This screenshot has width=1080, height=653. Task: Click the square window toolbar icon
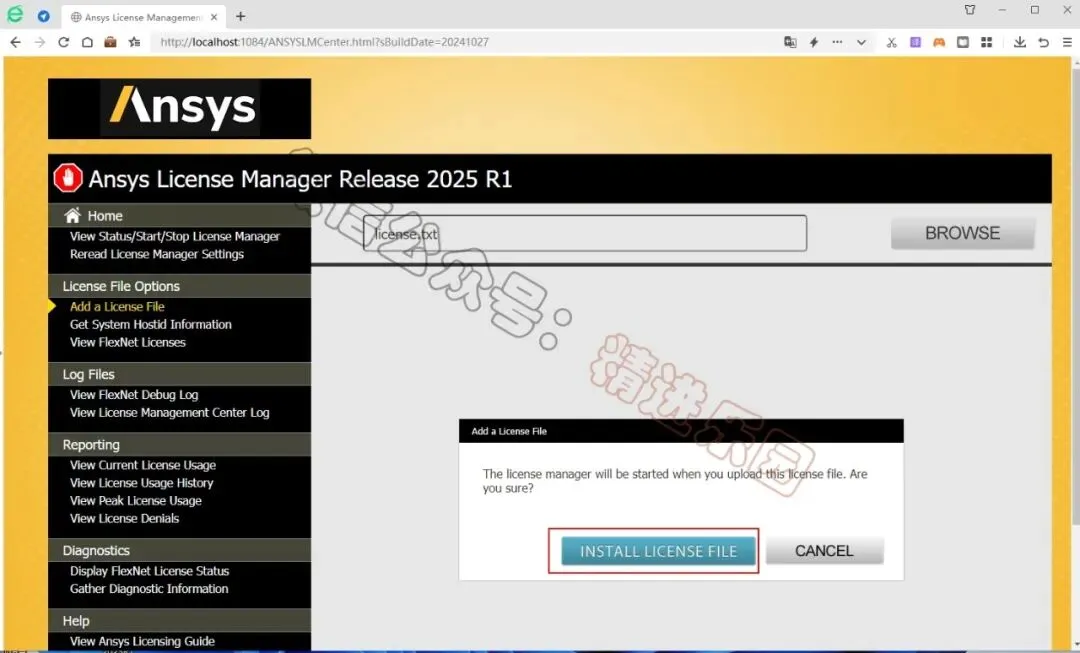[x=962, y=42]
